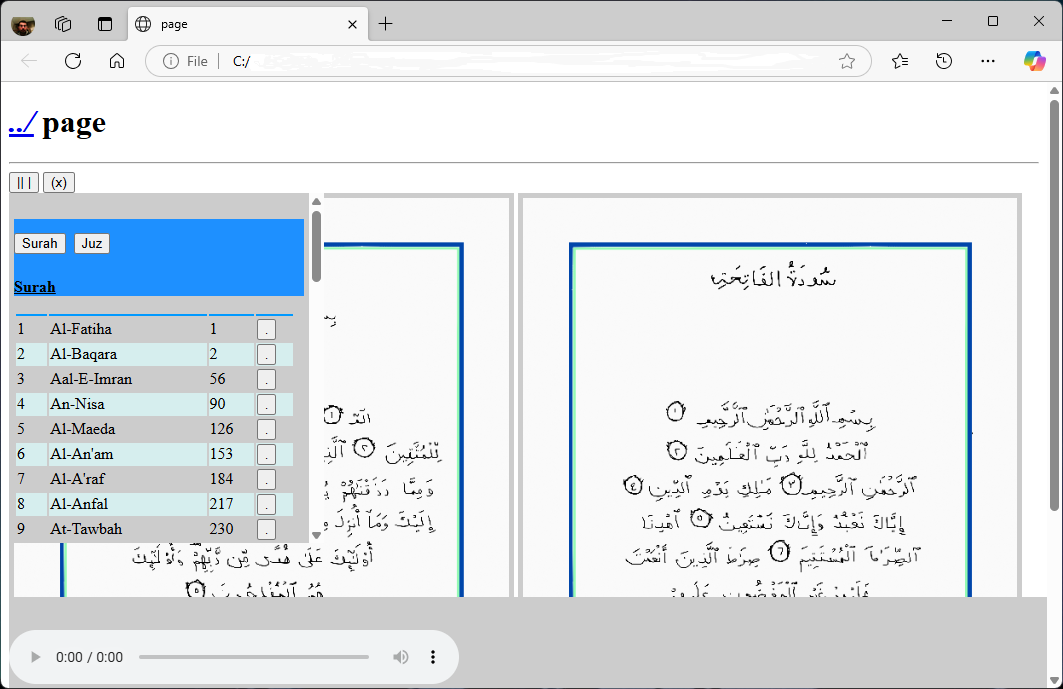Screen dimensions: 1063x689
Task: Toggle the sidebar with || button
Action: pos(24,182)
